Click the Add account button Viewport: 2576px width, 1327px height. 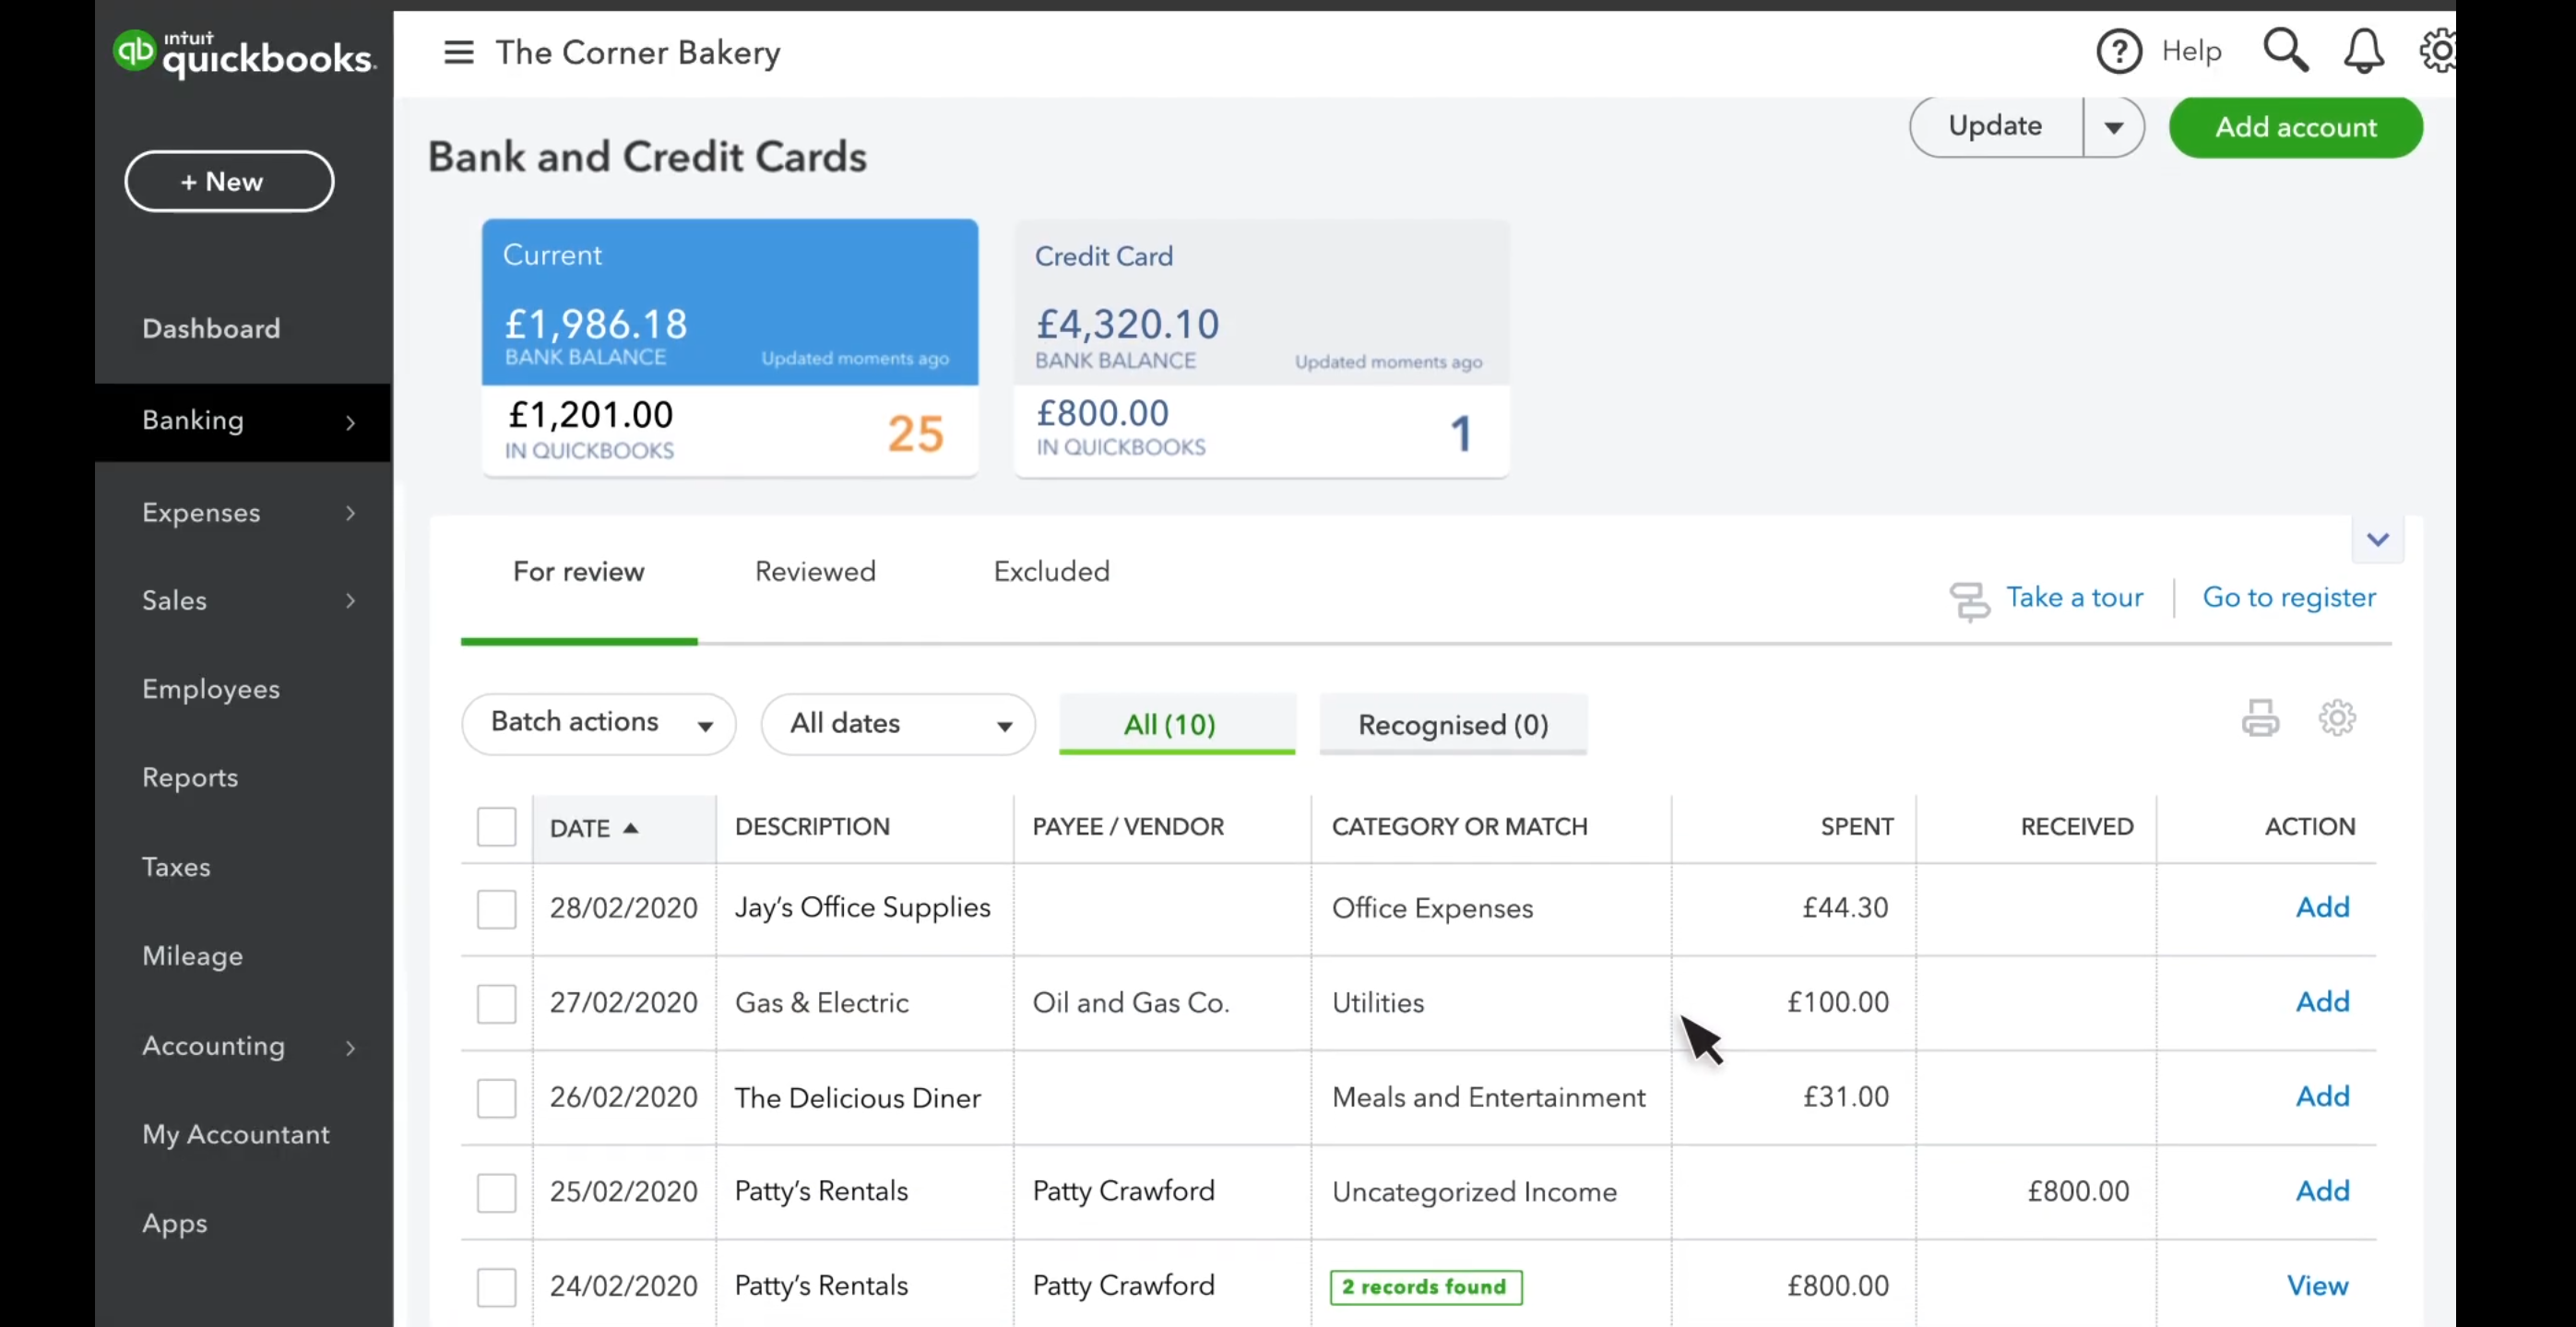pos(2296,127)
